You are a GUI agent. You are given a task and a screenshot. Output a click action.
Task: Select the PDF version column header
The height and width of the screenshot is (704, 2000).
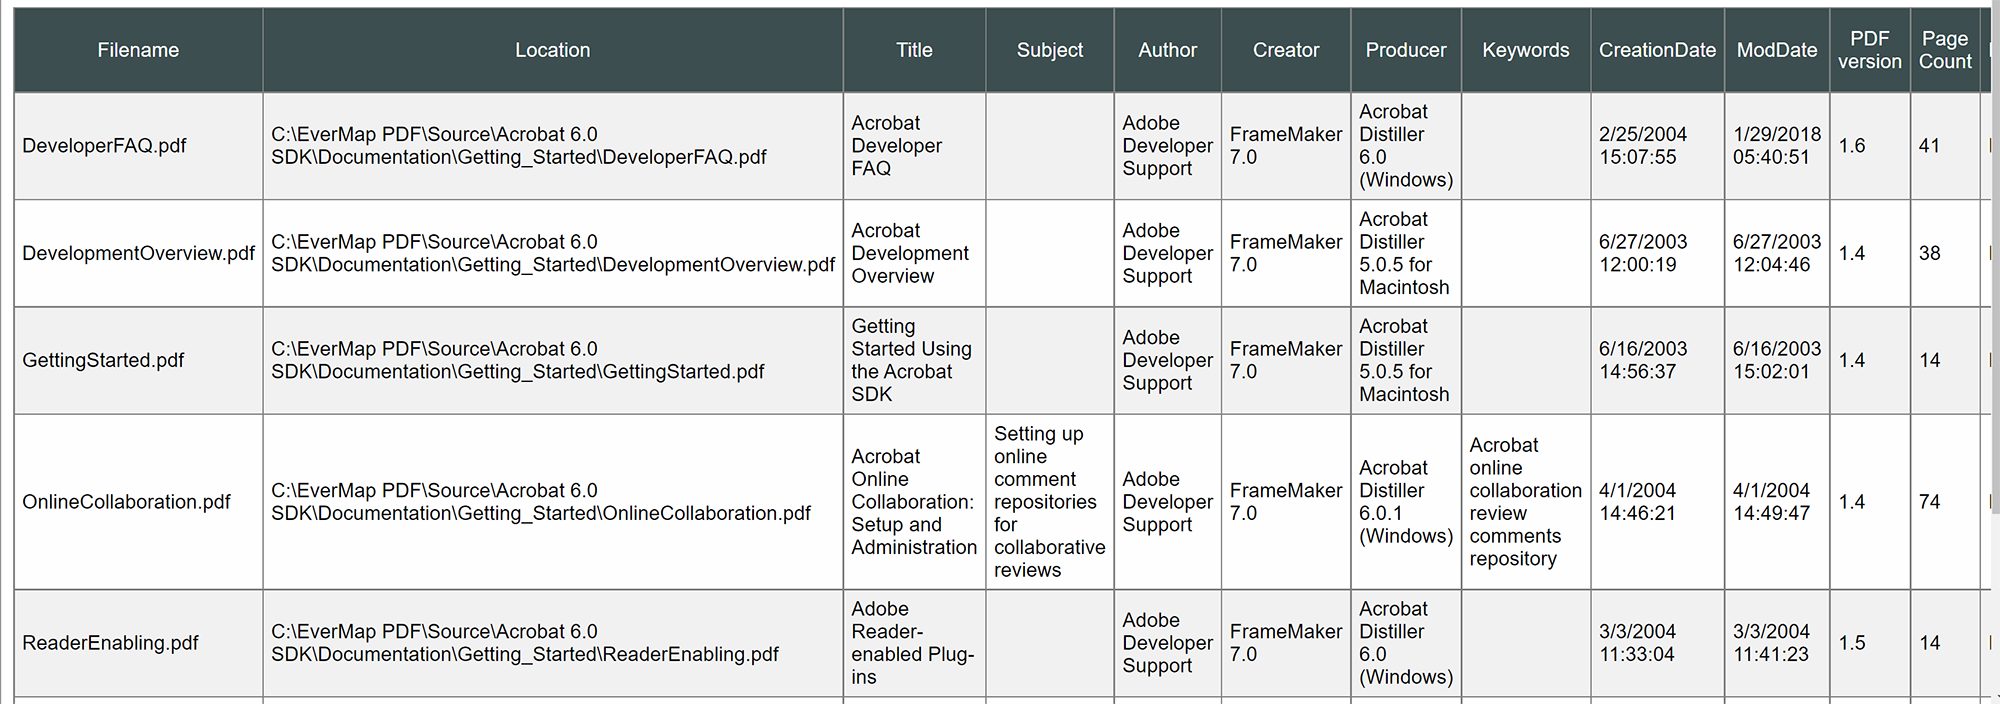coord(1869,50)
